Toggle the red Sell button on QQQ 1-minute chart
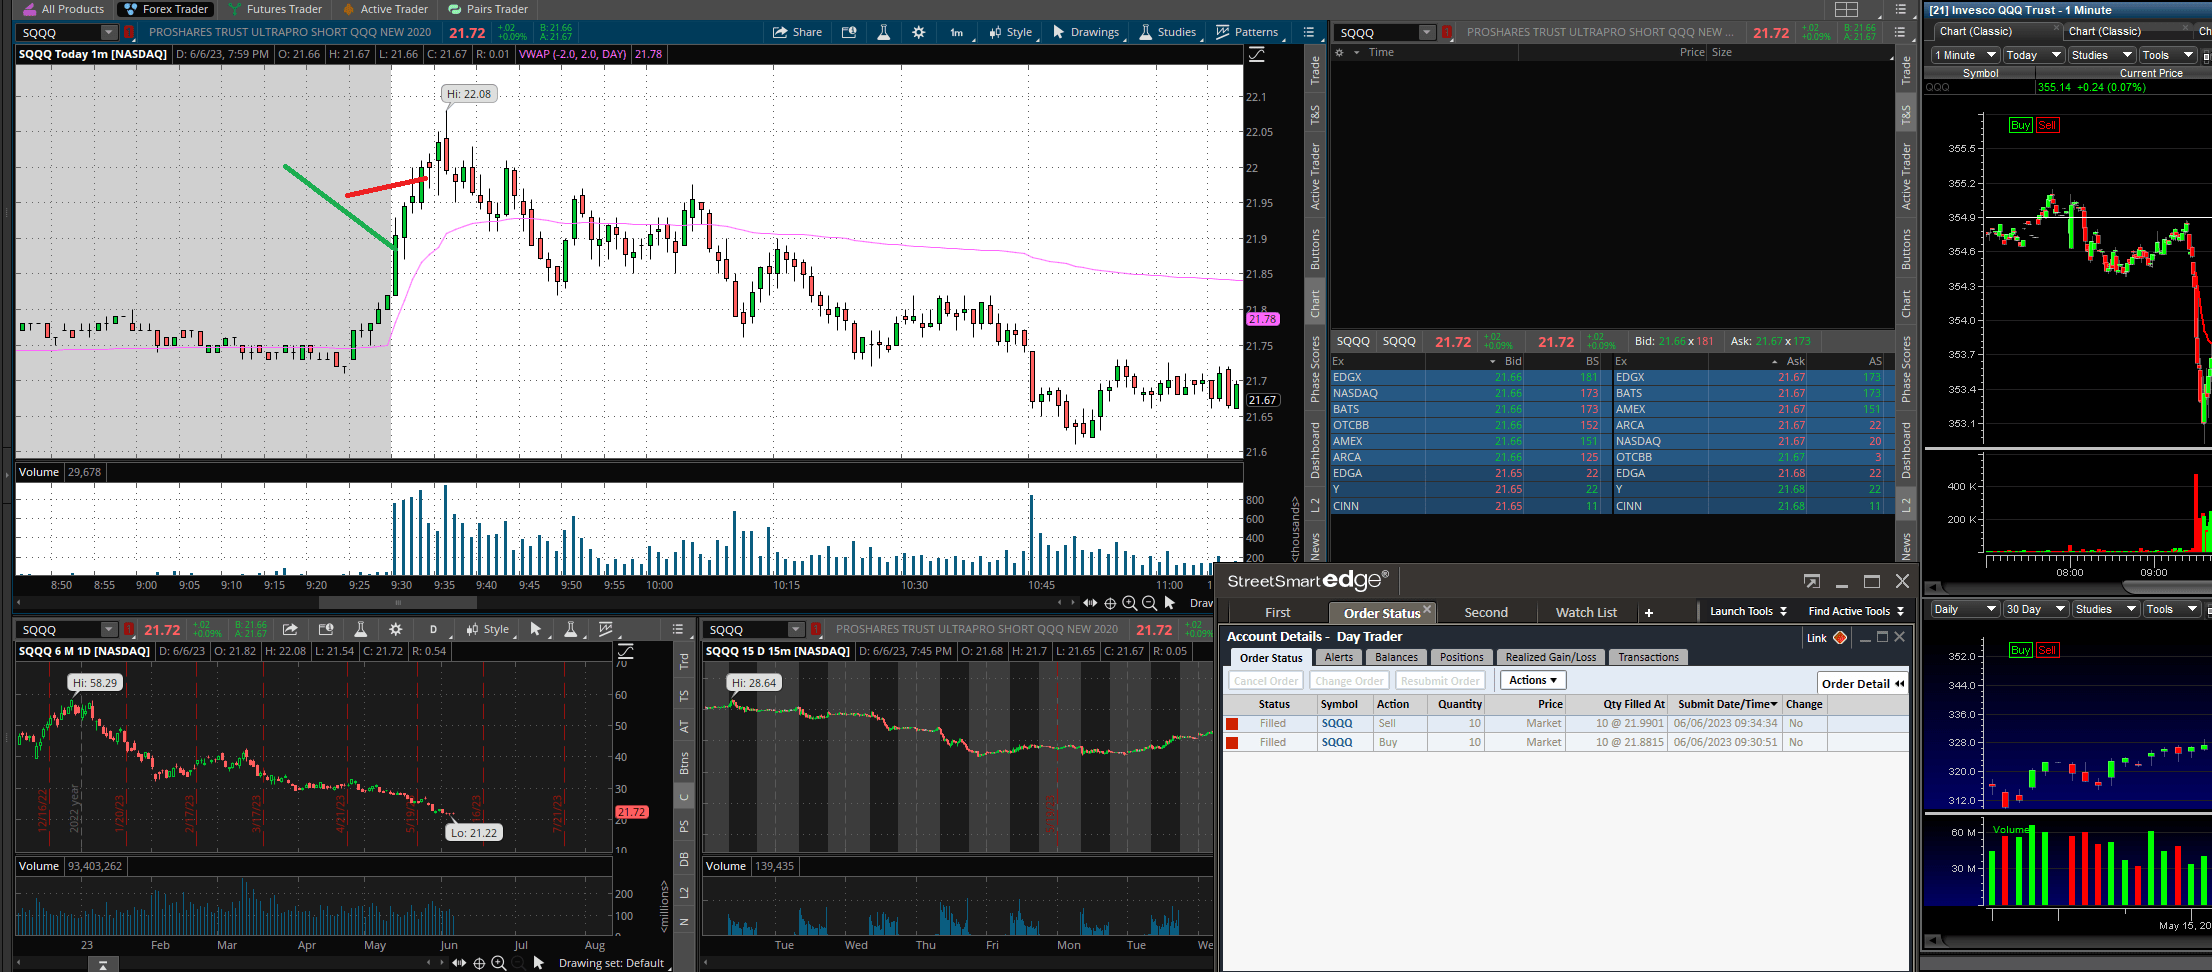This screenshot has height=972, width=2212. (2046, 126)
